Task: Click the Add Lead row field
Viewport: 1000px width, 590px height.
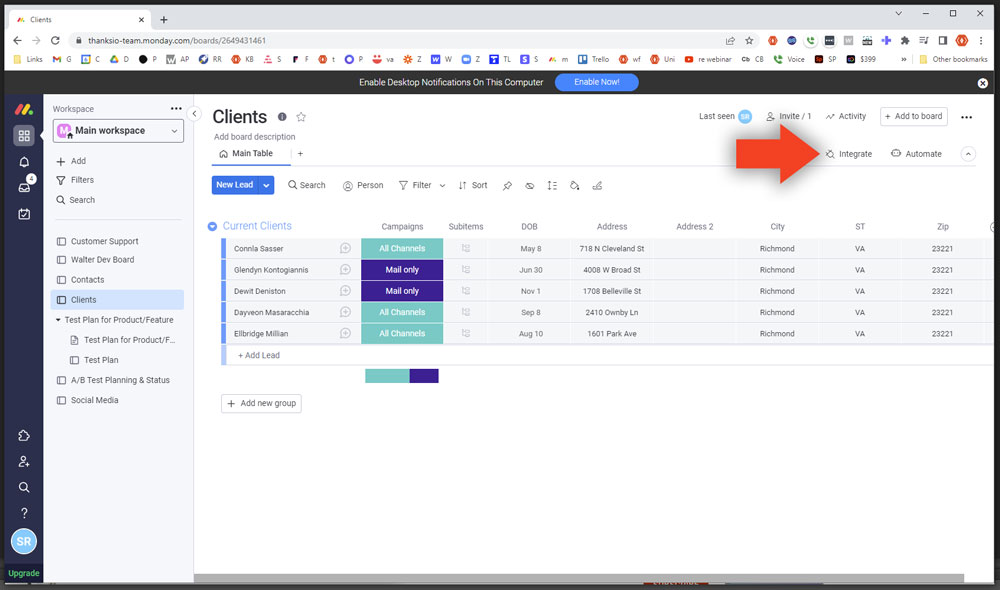Action: 259,355
